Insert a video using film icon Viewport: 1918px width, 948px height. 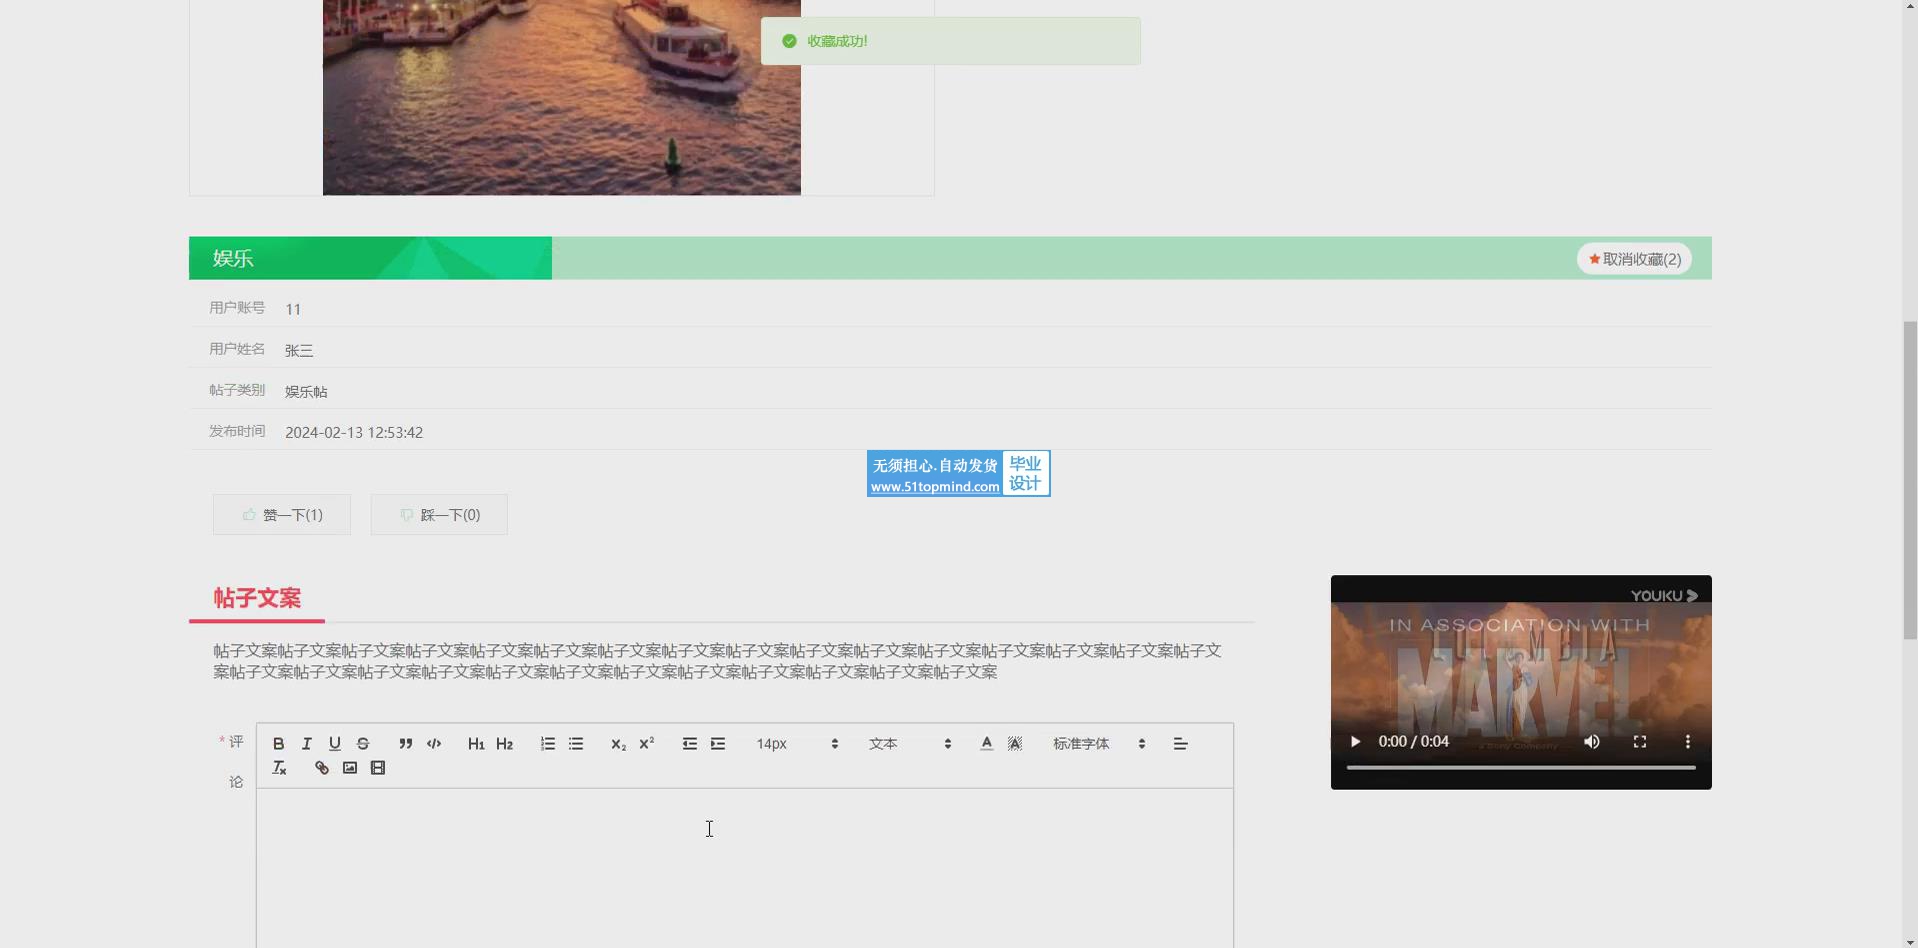pyautogui.click(x=378, y=768)
